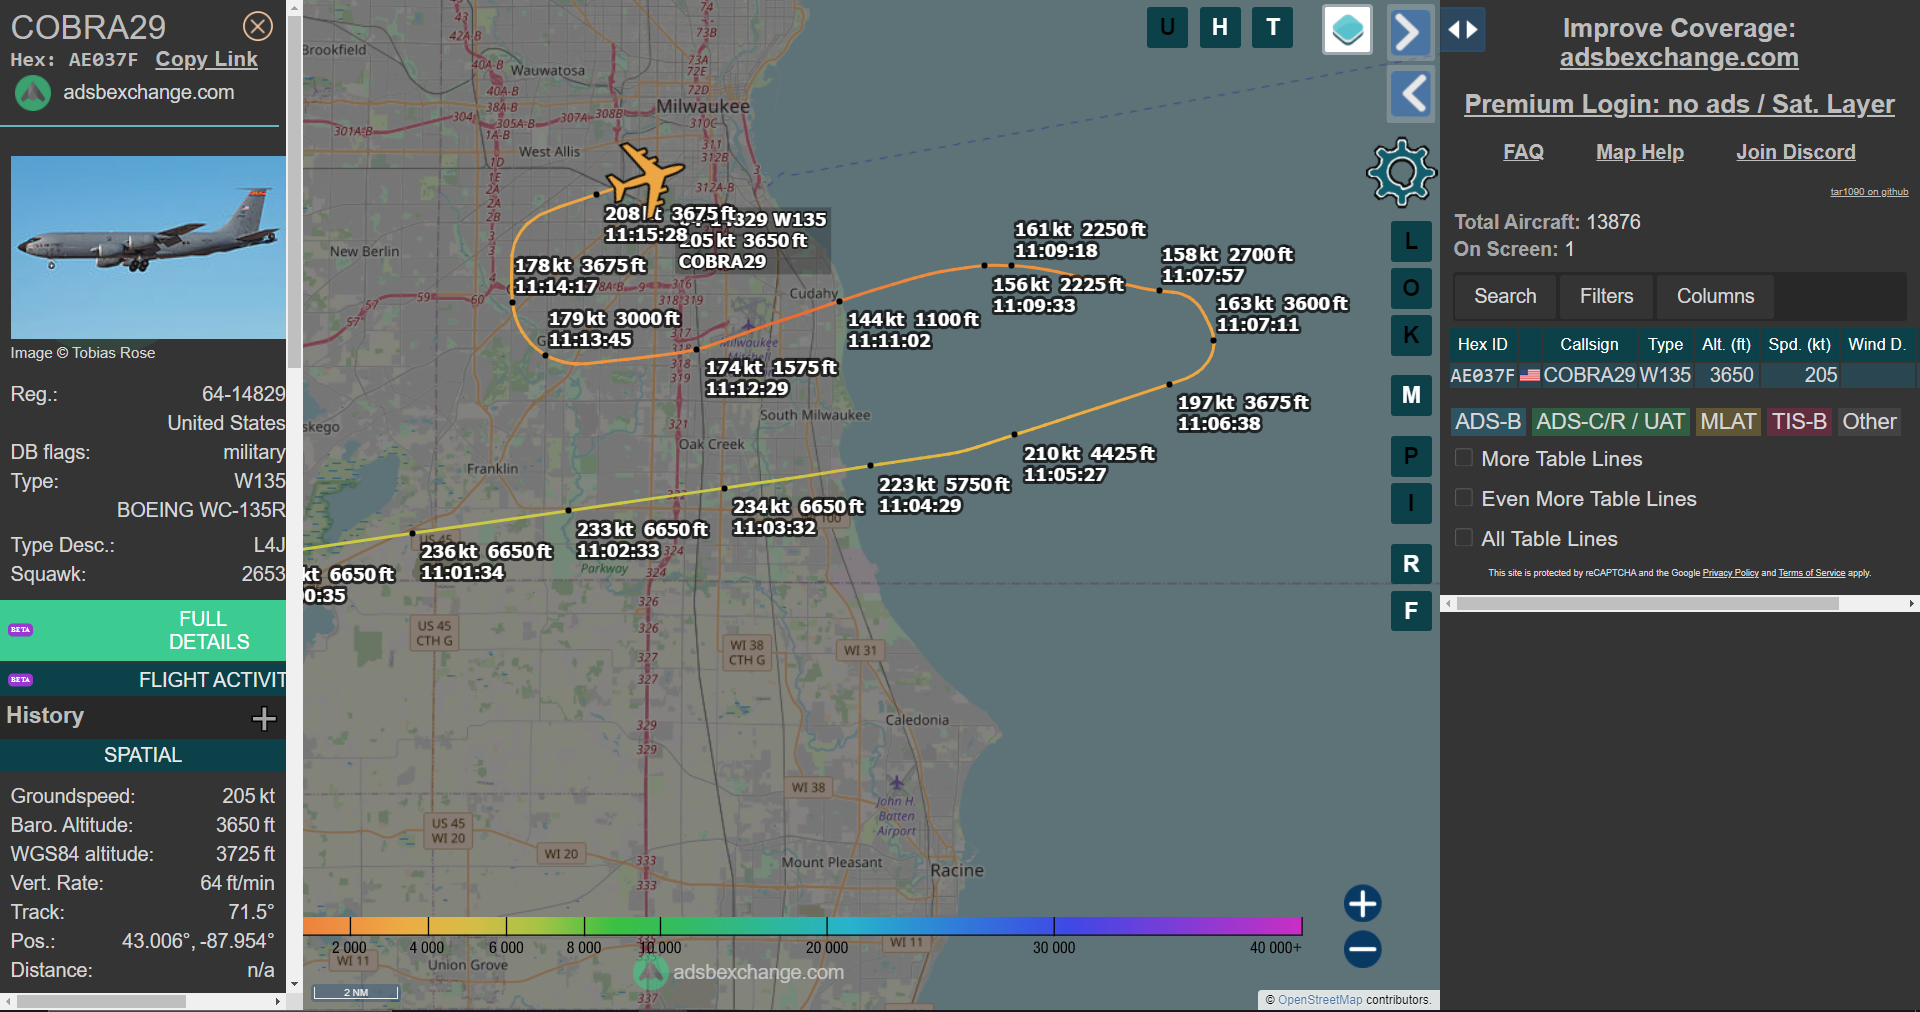Open the OpenStreetMap contributors link
This screenshot has width=1920, height=1012.
(1319, 1000)
